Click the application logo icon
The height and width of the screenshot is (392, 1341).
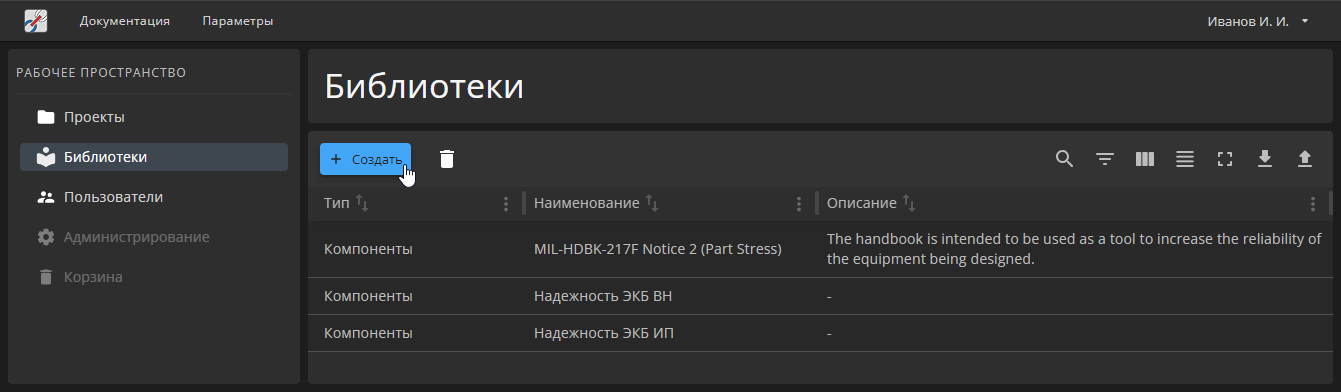pyautogui.click(x=36, y=20)
